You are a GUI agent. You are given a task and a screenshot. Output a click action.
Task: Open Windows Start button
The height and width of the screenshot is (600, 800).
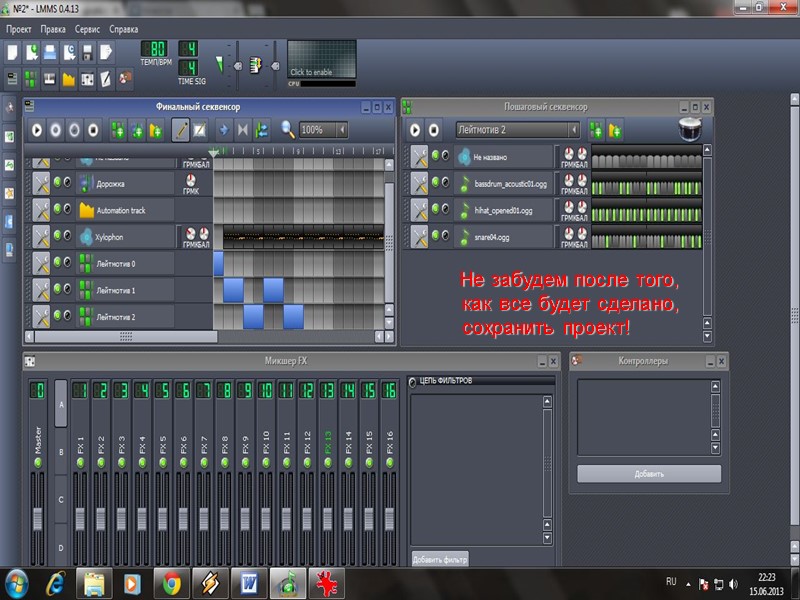tap(17, 584)
